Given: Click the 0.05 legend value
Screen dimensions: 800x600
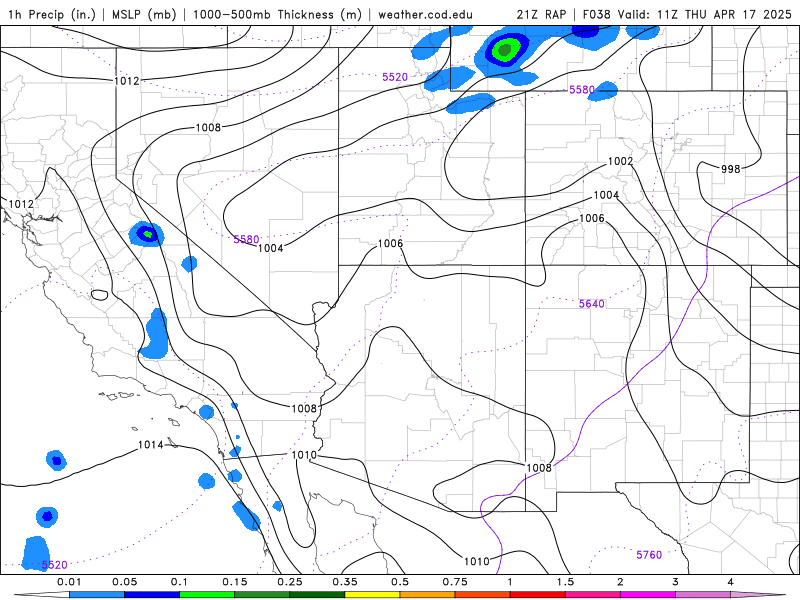Looking at the screenshot, I should click(124, 582).
